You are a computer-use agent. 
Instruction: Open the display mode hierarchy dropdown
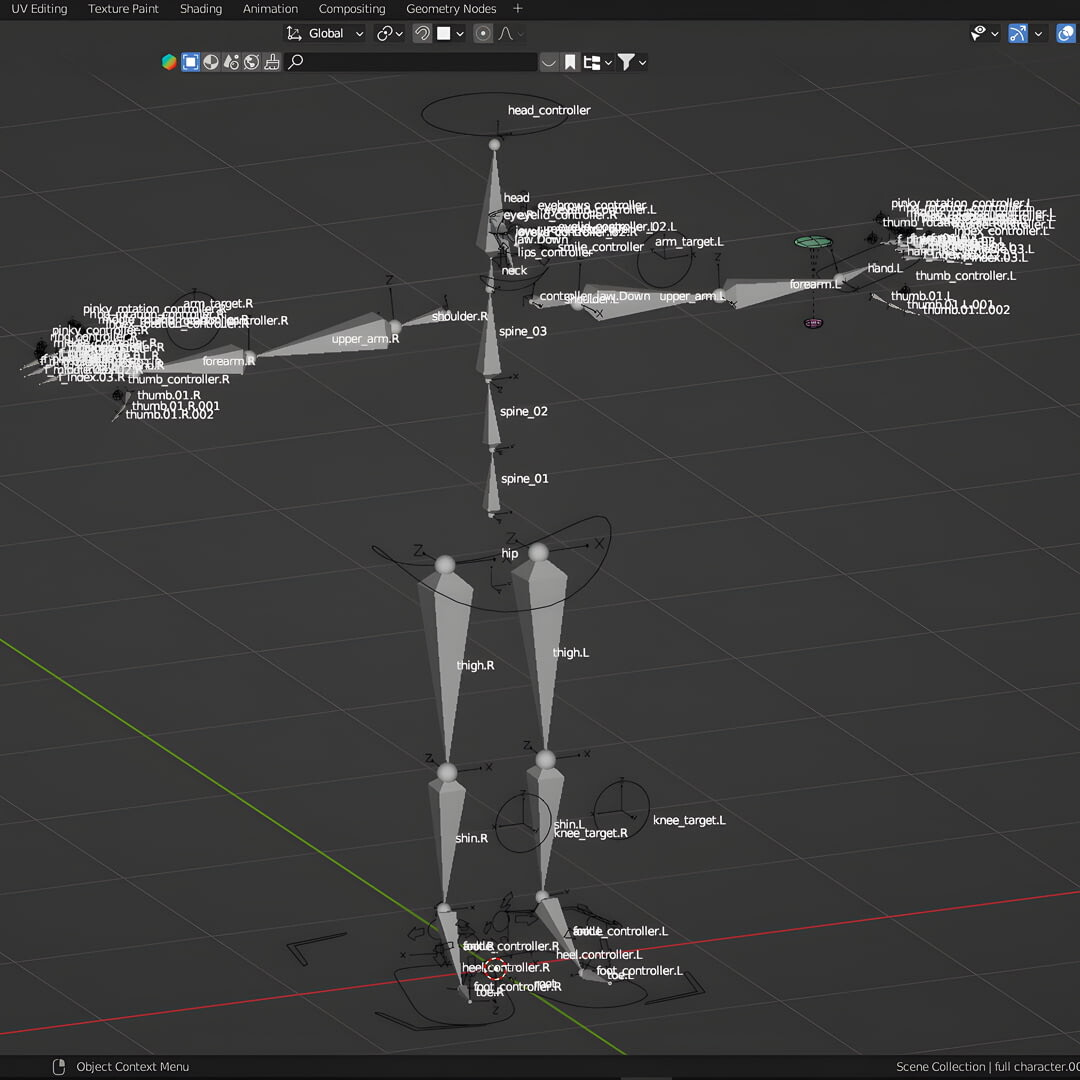(598, 62)
